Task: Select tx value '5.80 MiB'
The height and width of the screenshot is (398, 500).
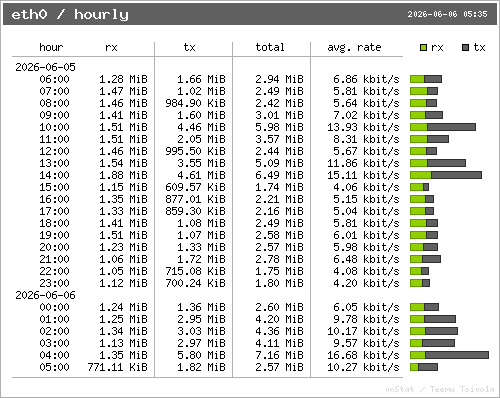Action: pos(201,355)
